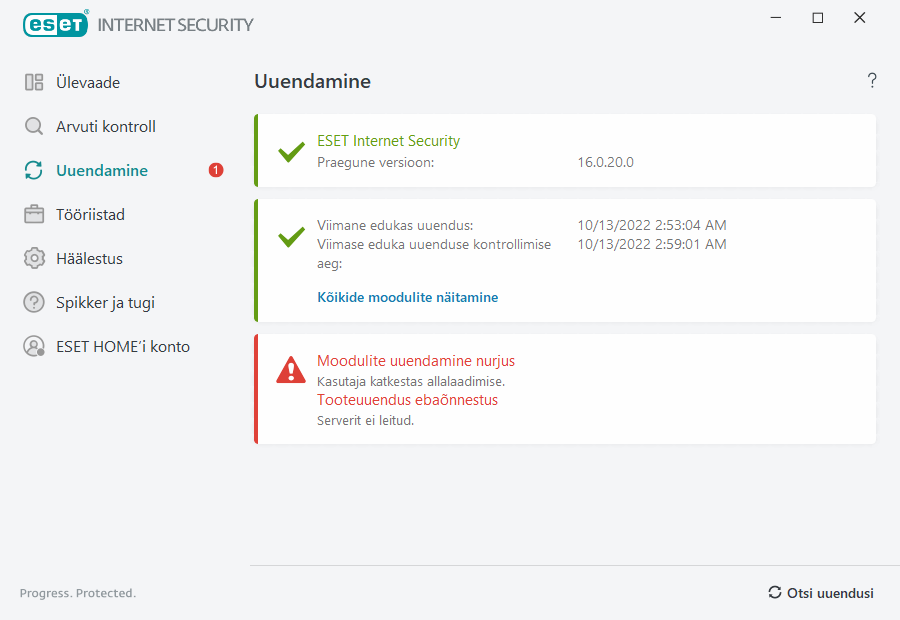Click the ESET logo in title bar
Image resolution: width=900 pixels, height=620 pixels.
click(x=56, y=24)
